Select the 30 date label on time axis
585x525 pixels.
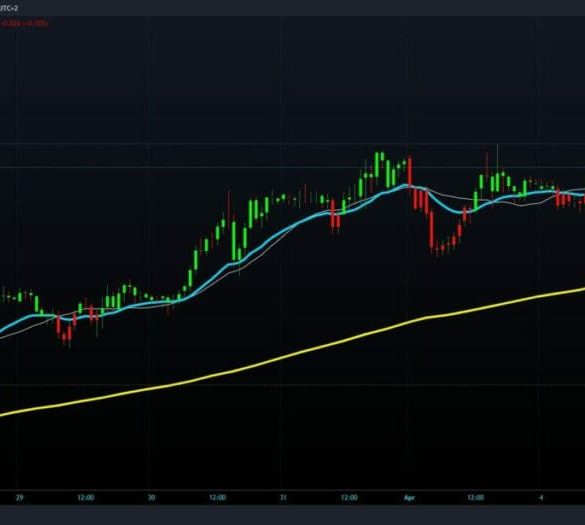tap(151, 498)
